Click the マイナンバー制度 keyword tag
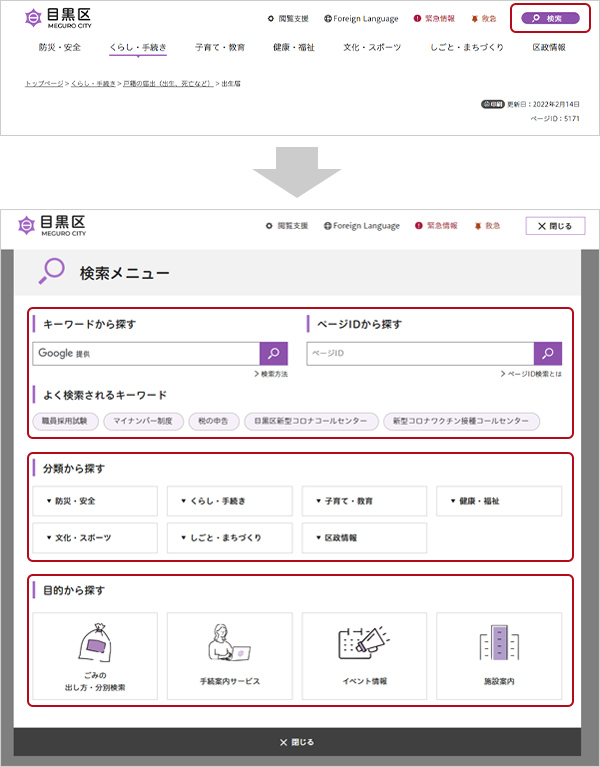The height and width of the screenshot is (767, 600). click(144, 422)
